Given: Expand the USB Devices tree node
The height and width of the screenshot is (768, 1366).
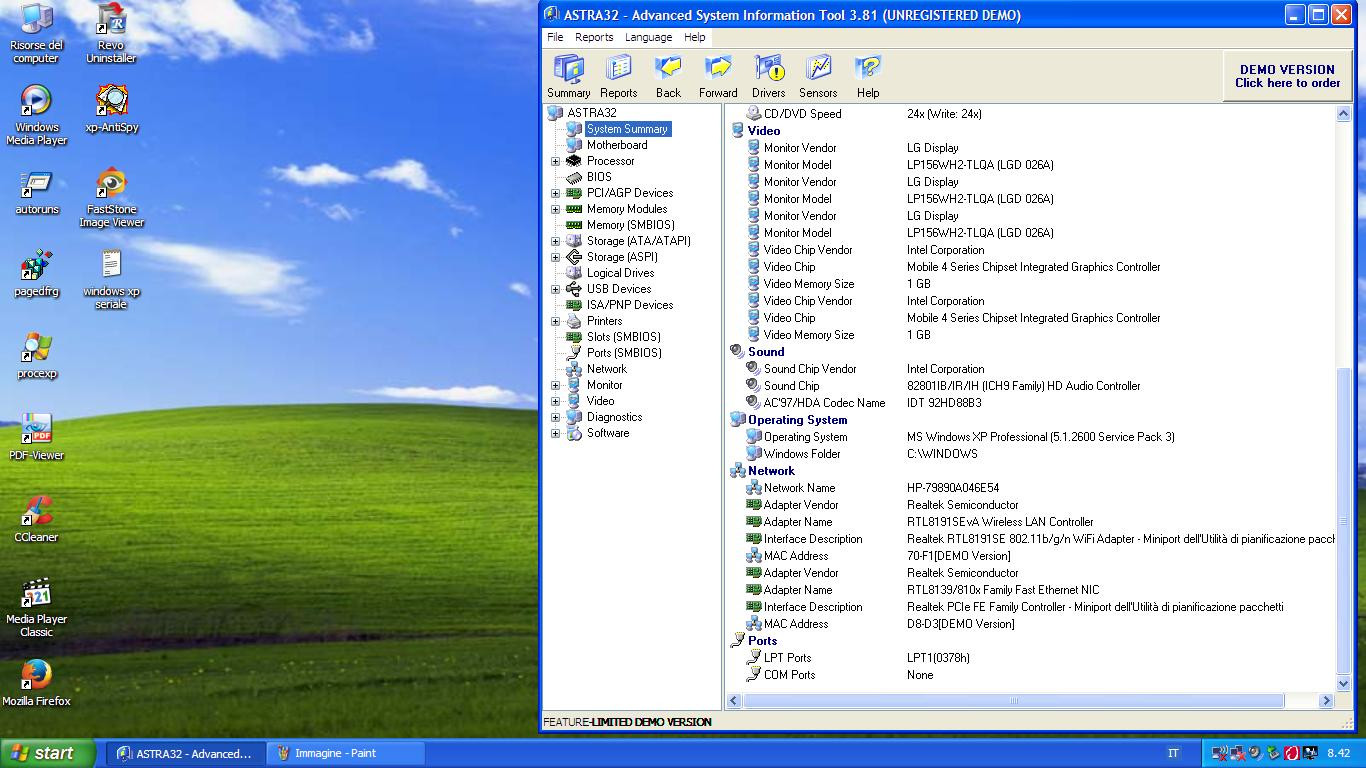Looking at the screenshot, I should 556,289.
